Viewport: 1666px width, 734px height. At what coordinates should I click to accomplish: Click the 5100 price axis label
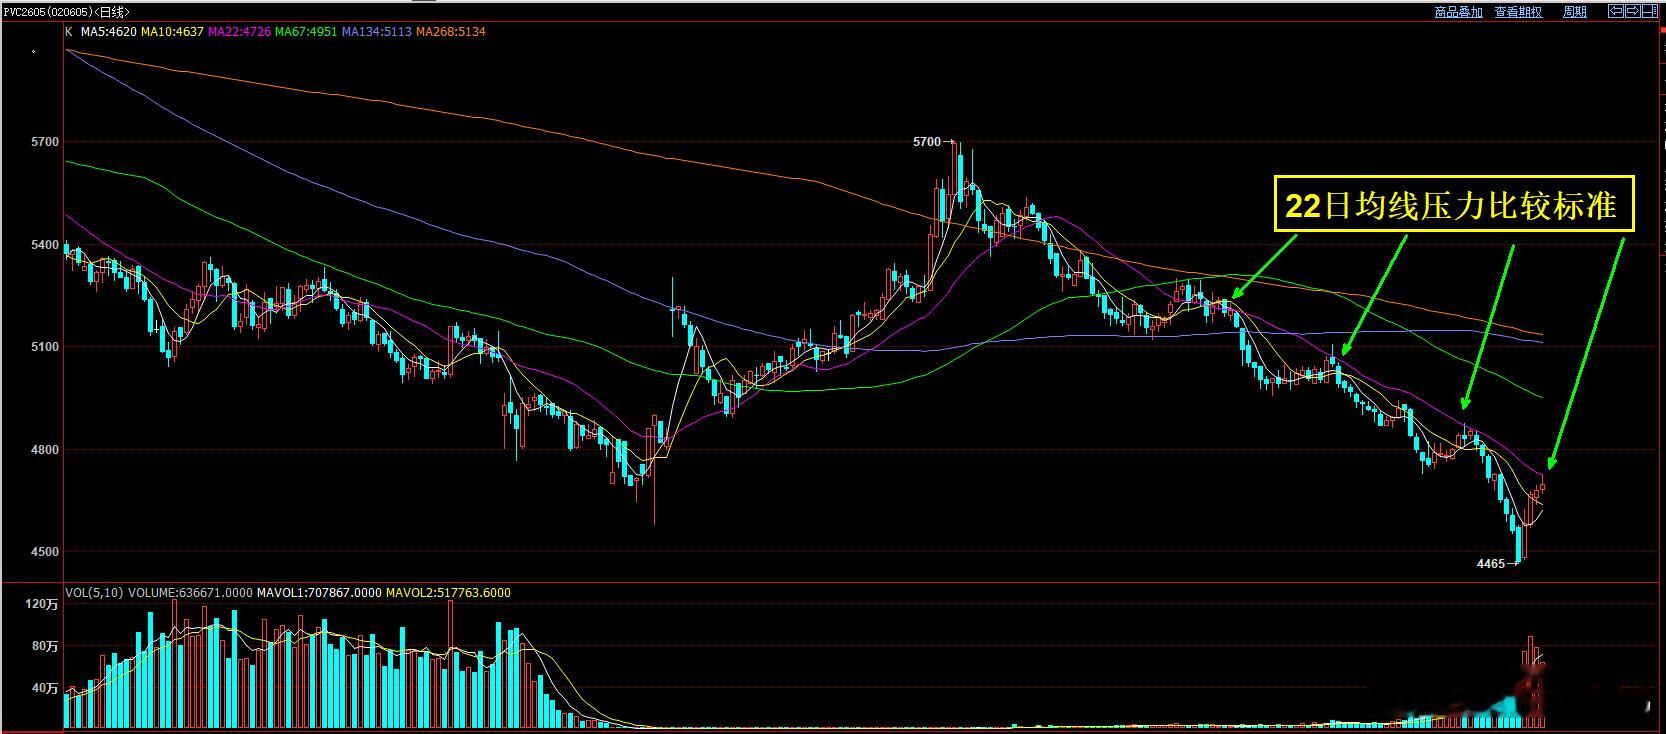point(46,348)
